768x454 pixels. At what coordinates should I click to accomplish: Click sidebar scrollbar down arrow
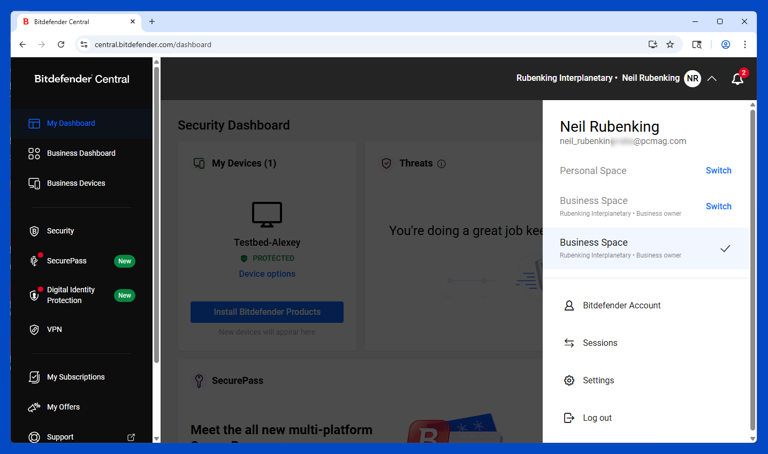coord(157,439)
